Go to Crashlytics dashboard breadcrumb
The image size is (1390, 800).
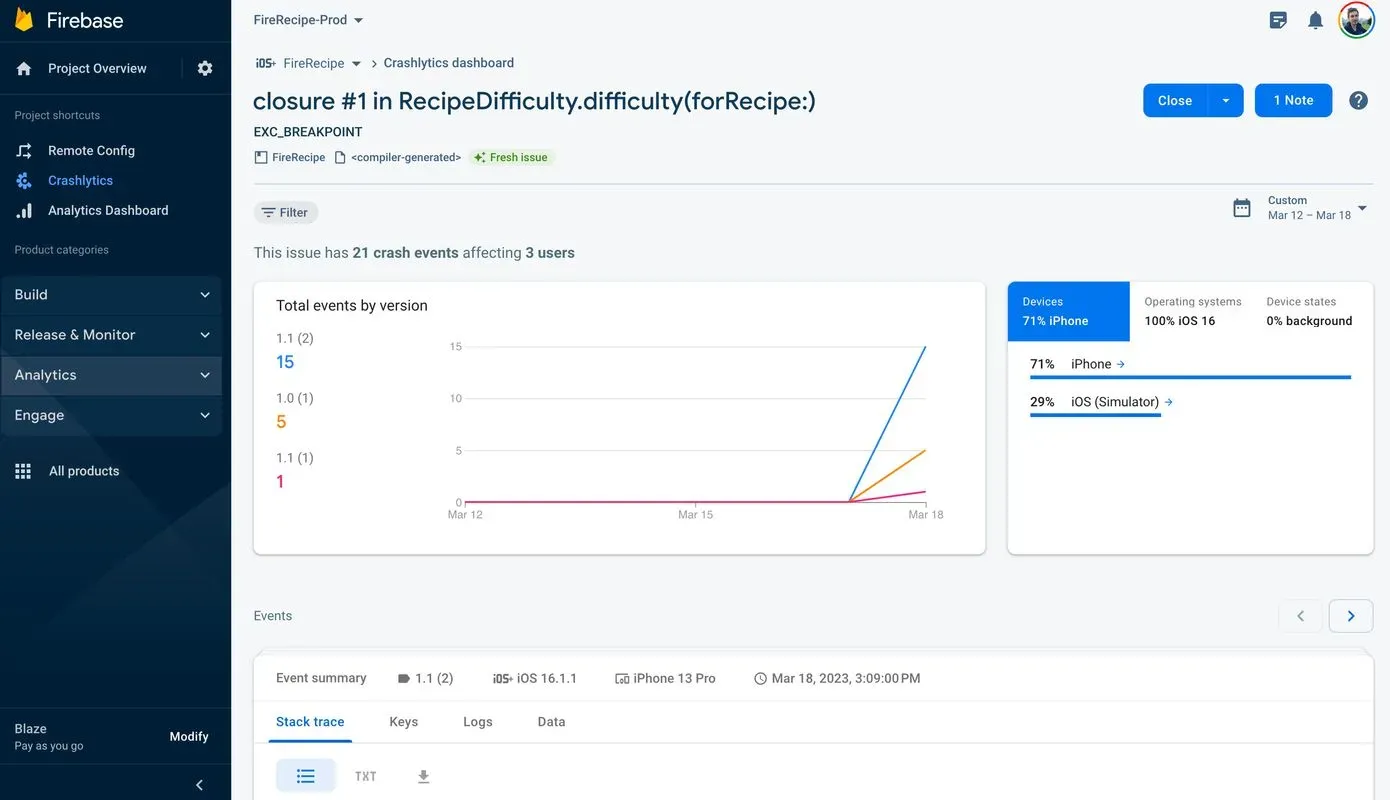[449, 63]
